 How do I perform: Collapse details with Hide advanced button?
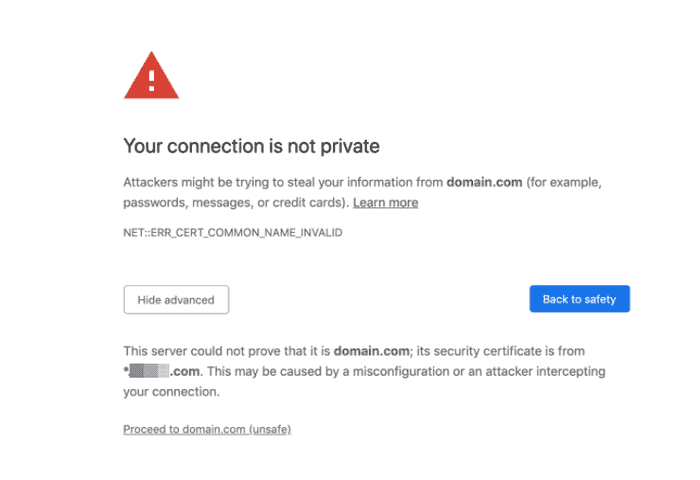[176, 300]
